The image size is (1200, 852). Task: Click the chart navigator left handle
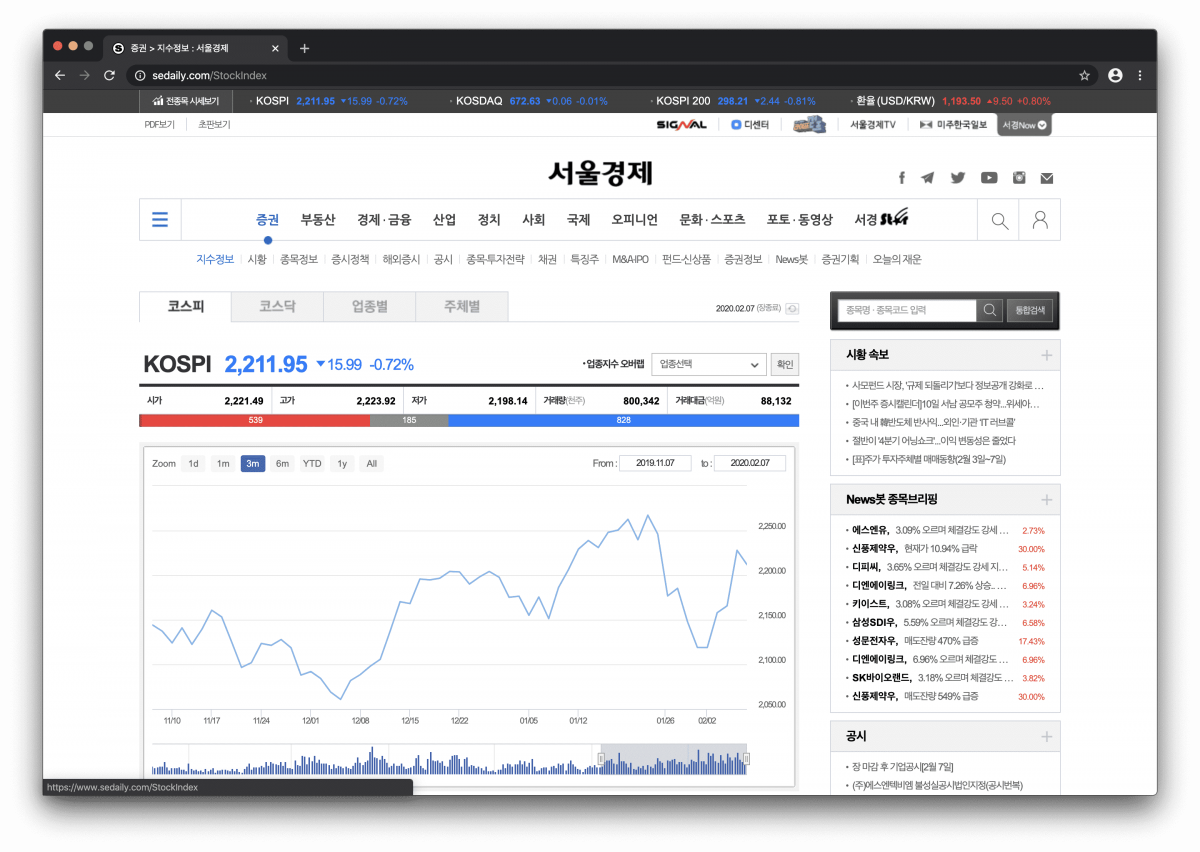click(601, 759)
